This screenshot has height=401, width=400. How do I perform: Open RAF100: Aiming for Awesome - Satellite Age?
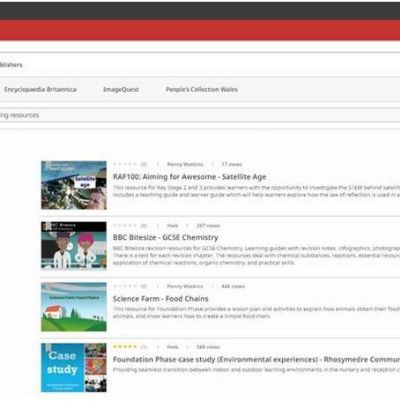(x=189, y=177)
